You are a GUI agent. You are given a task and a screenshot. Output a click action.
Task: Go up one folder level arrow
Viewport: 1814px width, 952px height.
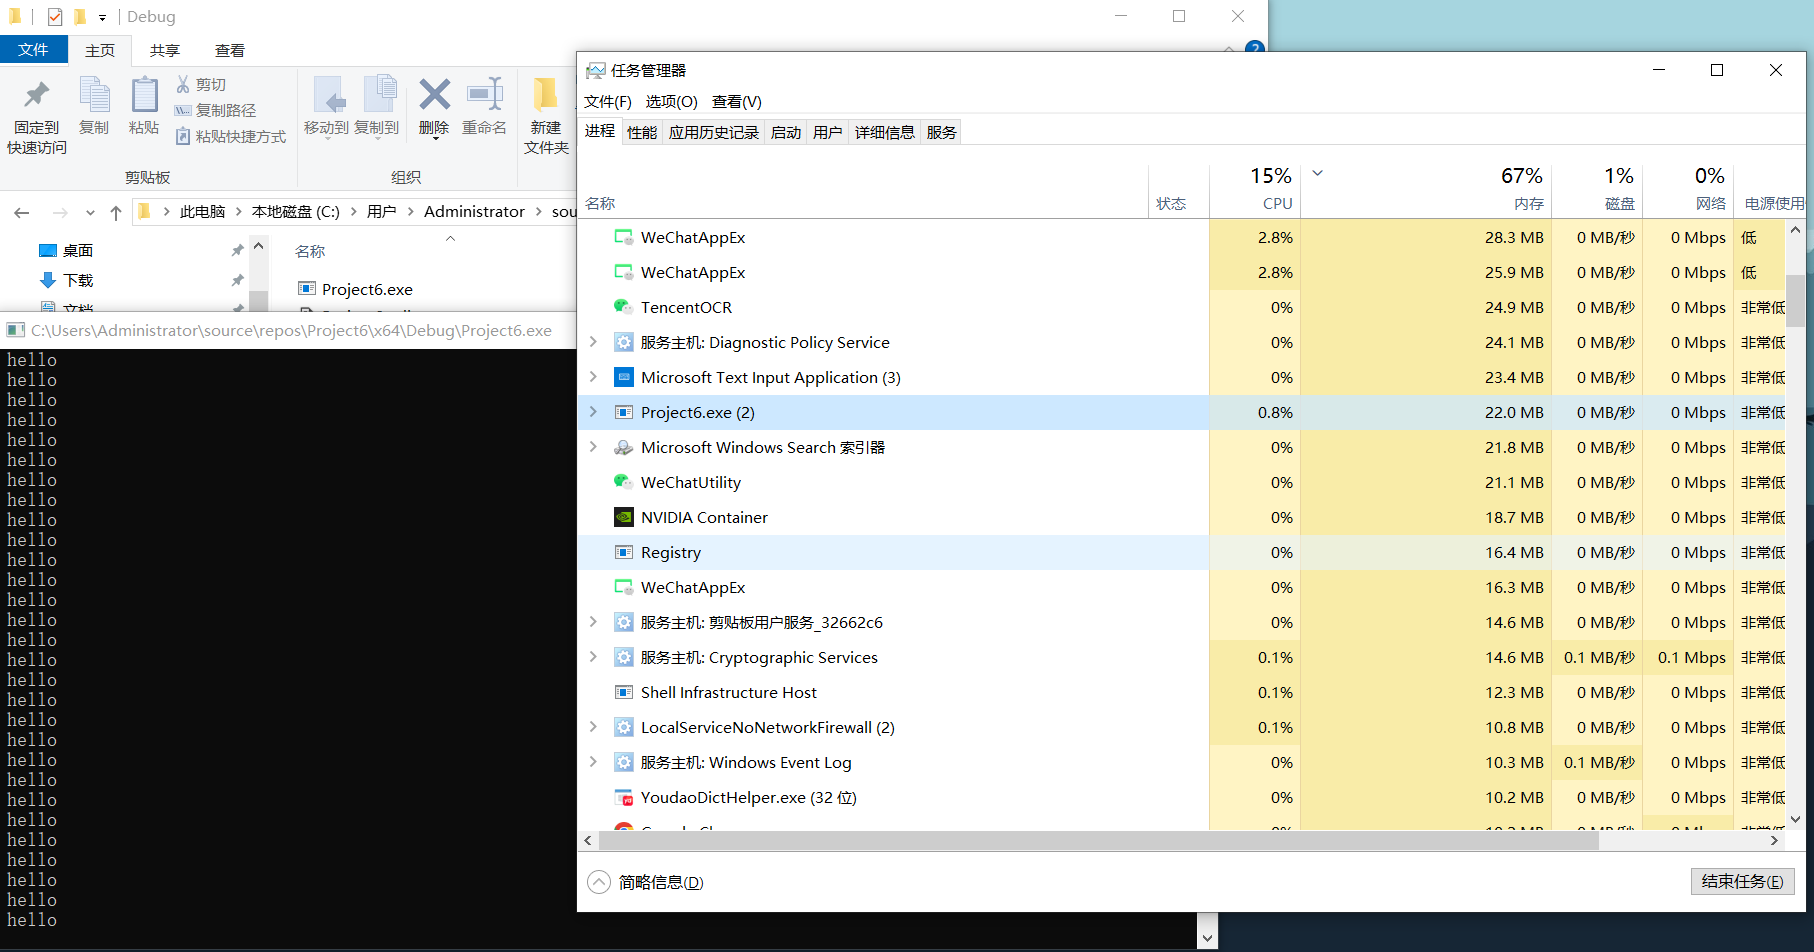tap(116, 212)
